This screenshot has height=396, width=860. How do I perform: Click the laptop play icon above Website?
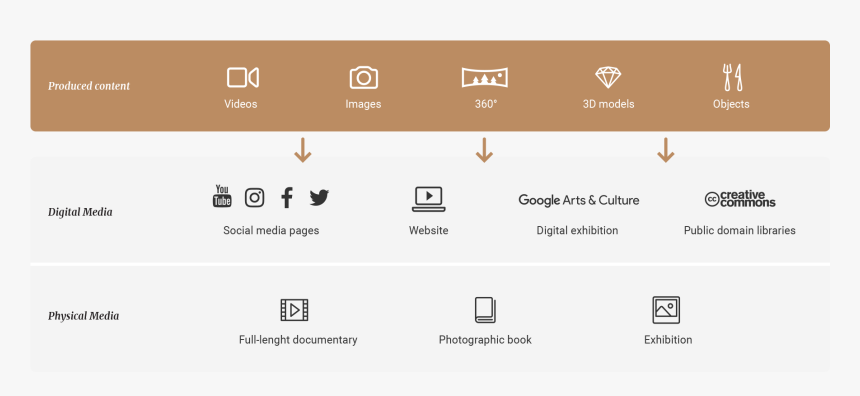coord(429,199)
